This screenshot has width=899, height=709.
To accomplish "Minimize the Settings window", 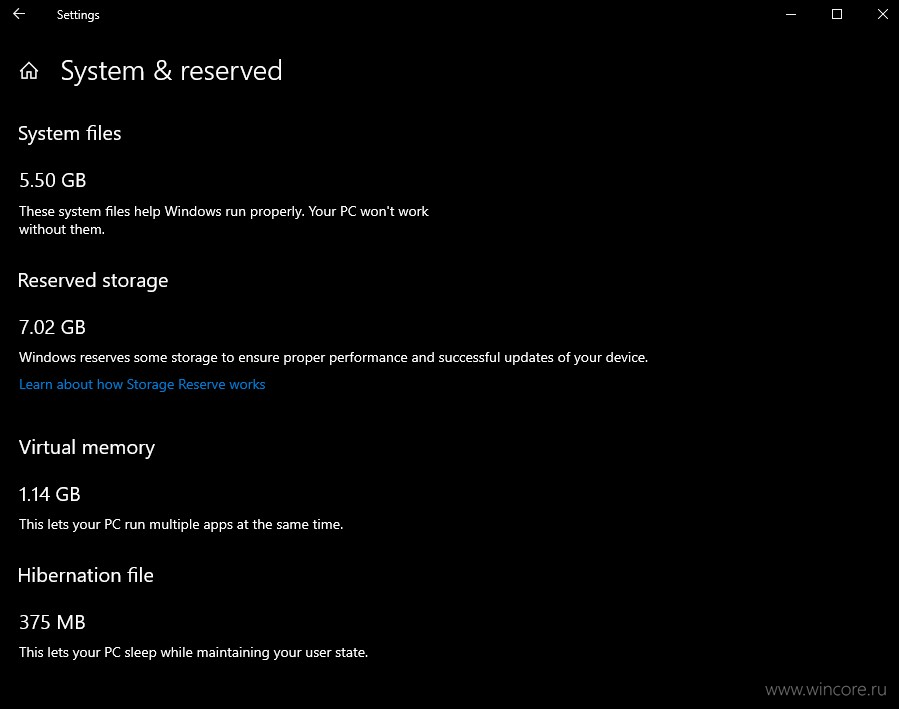I will point(791,14).
